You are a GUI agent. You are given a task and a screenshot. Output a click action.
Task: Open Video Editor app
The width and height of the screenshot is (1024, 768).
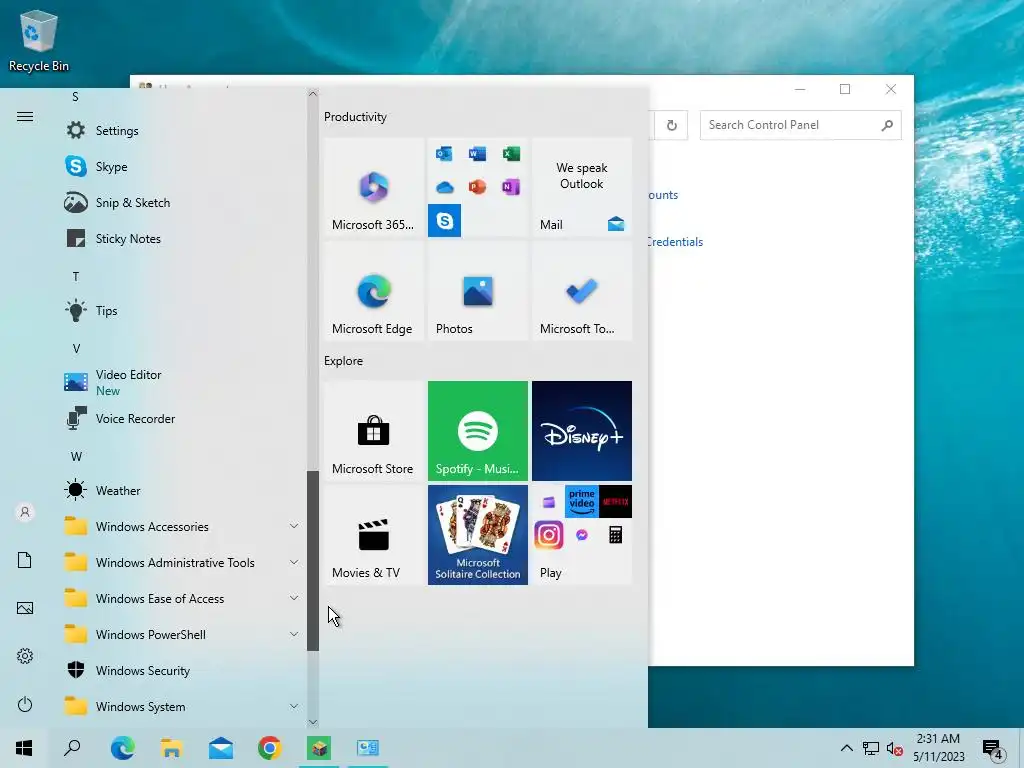click(182, 383)
